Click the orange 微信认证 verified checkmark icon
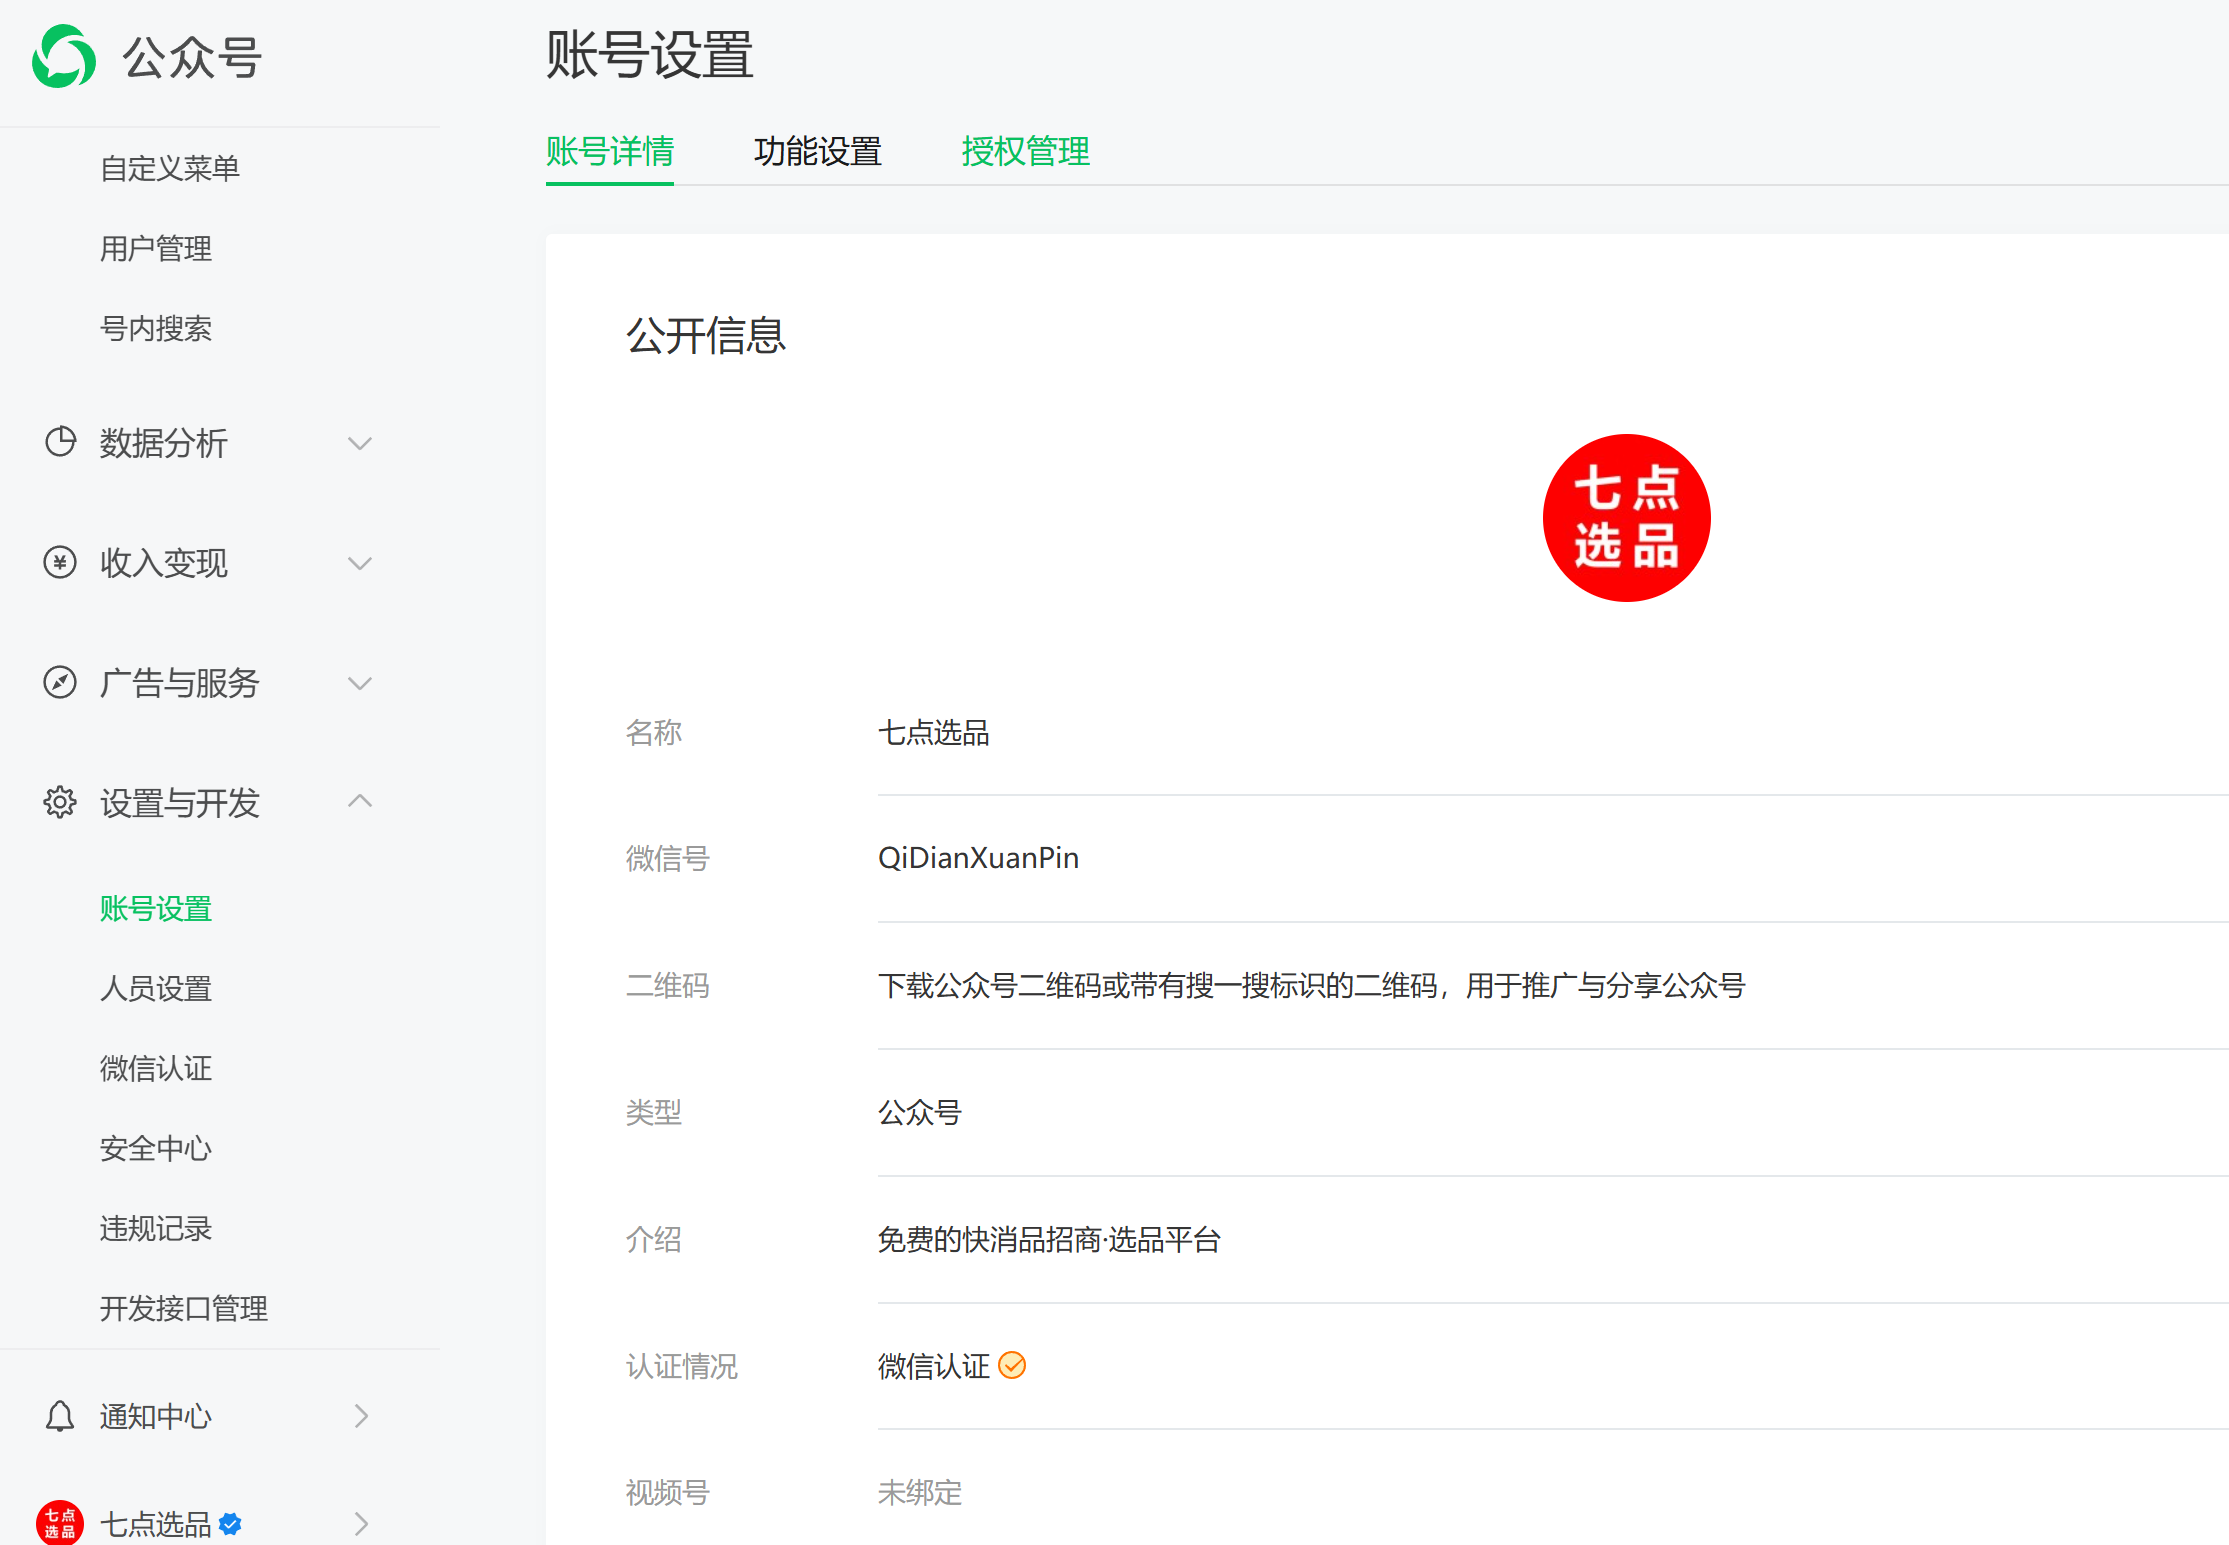This screenshot has width=2229, height=1545. [x=1012, y=1365]
